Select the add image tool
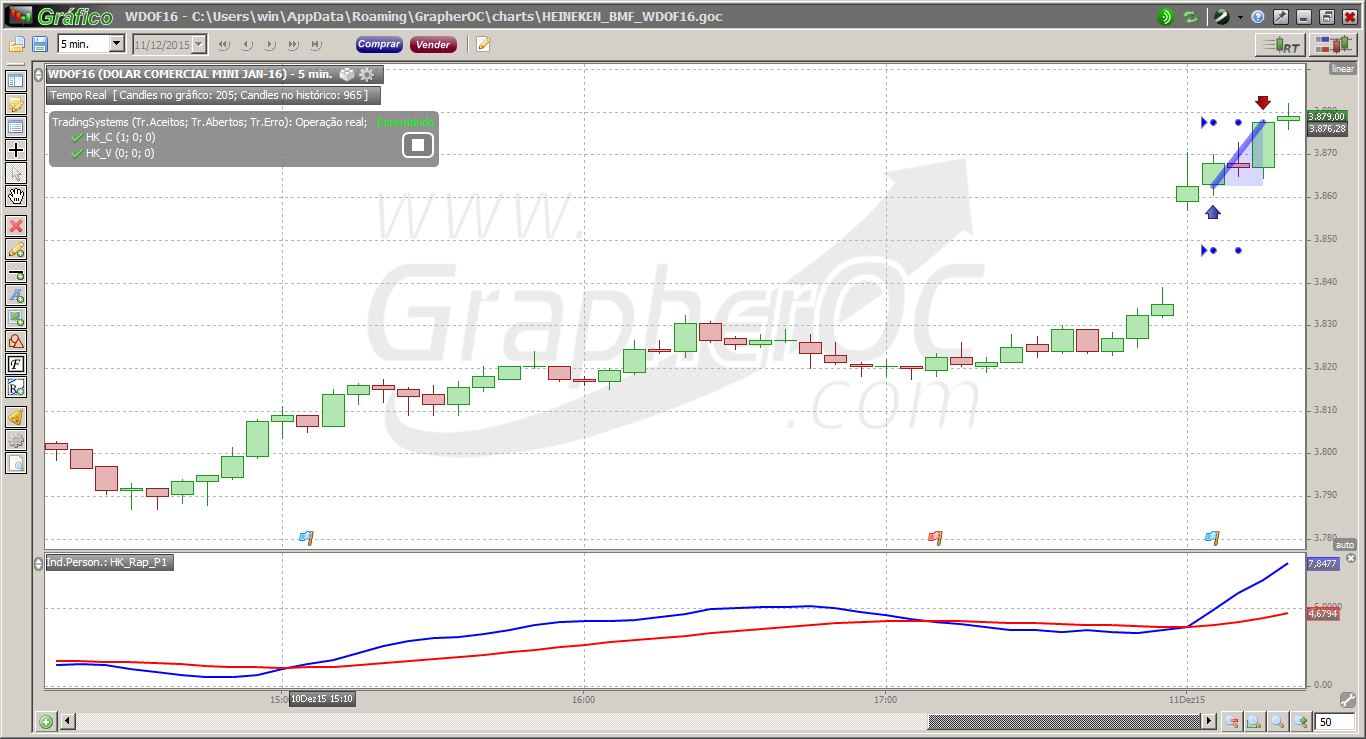This screenshot has height=739, width=1366. click(16, 318)
